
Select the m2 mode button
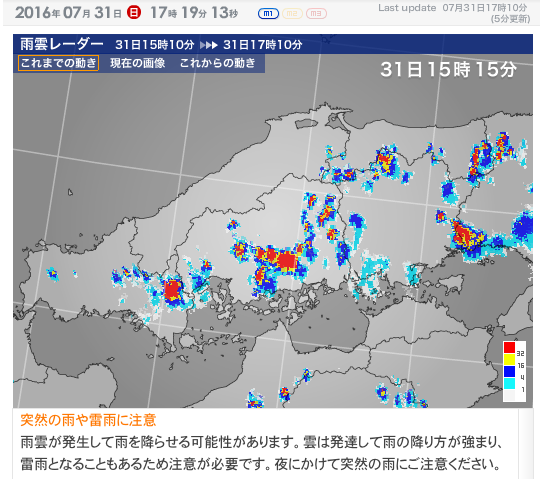tap(292, 13)
